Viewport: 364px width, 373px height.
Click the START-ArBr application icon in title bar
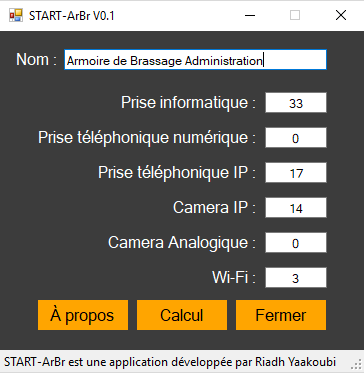pos(16,15)
